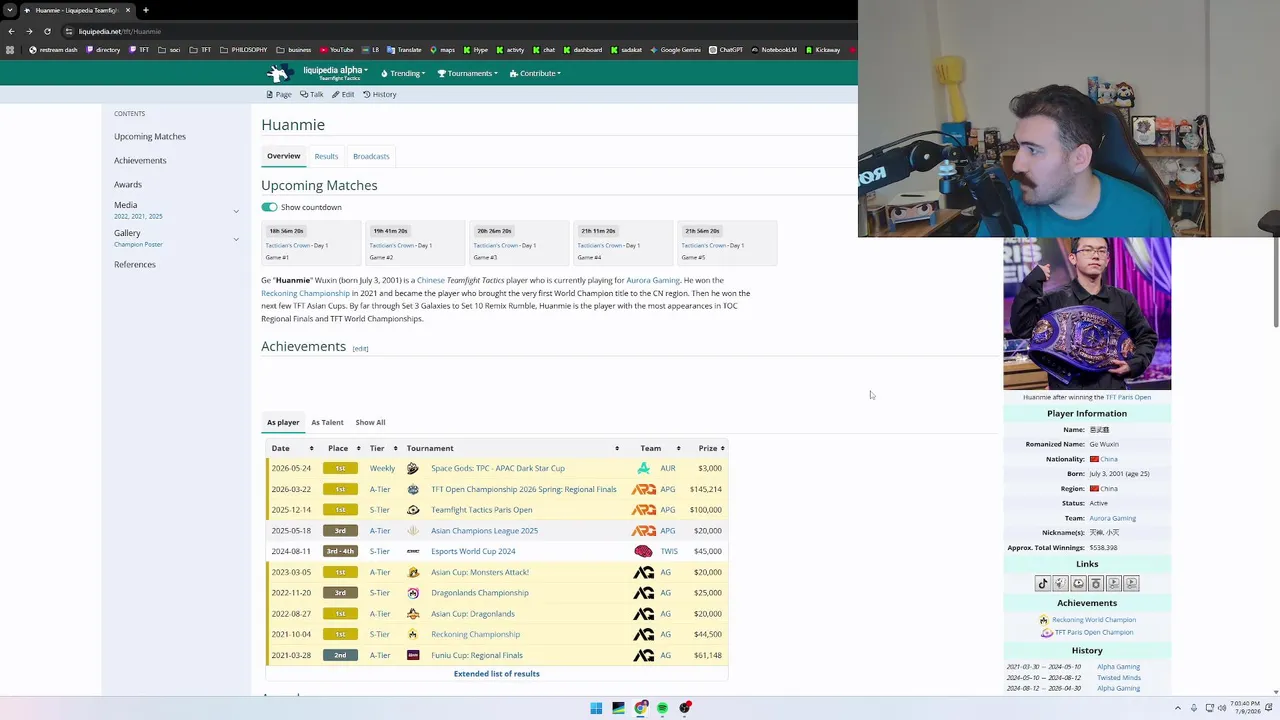Select the Show All tab
The image size is (1280, 720).
[370, 422]
